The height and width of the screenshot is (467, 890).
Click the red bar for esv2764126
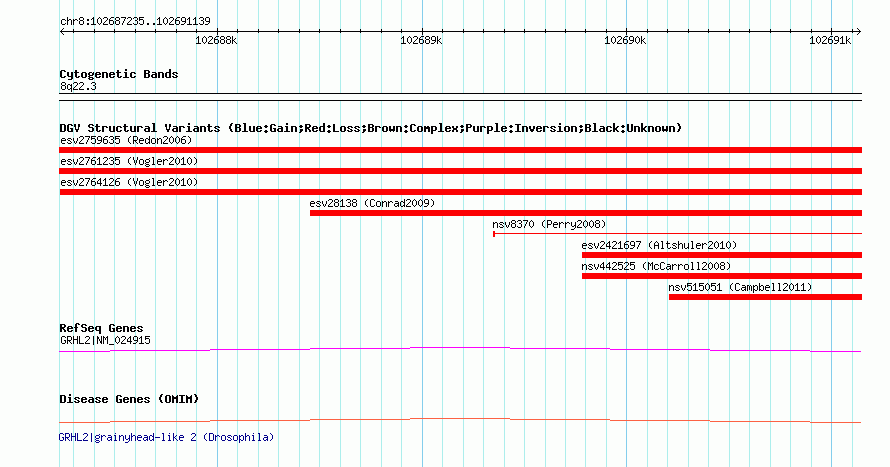click(x=460, y=192)
